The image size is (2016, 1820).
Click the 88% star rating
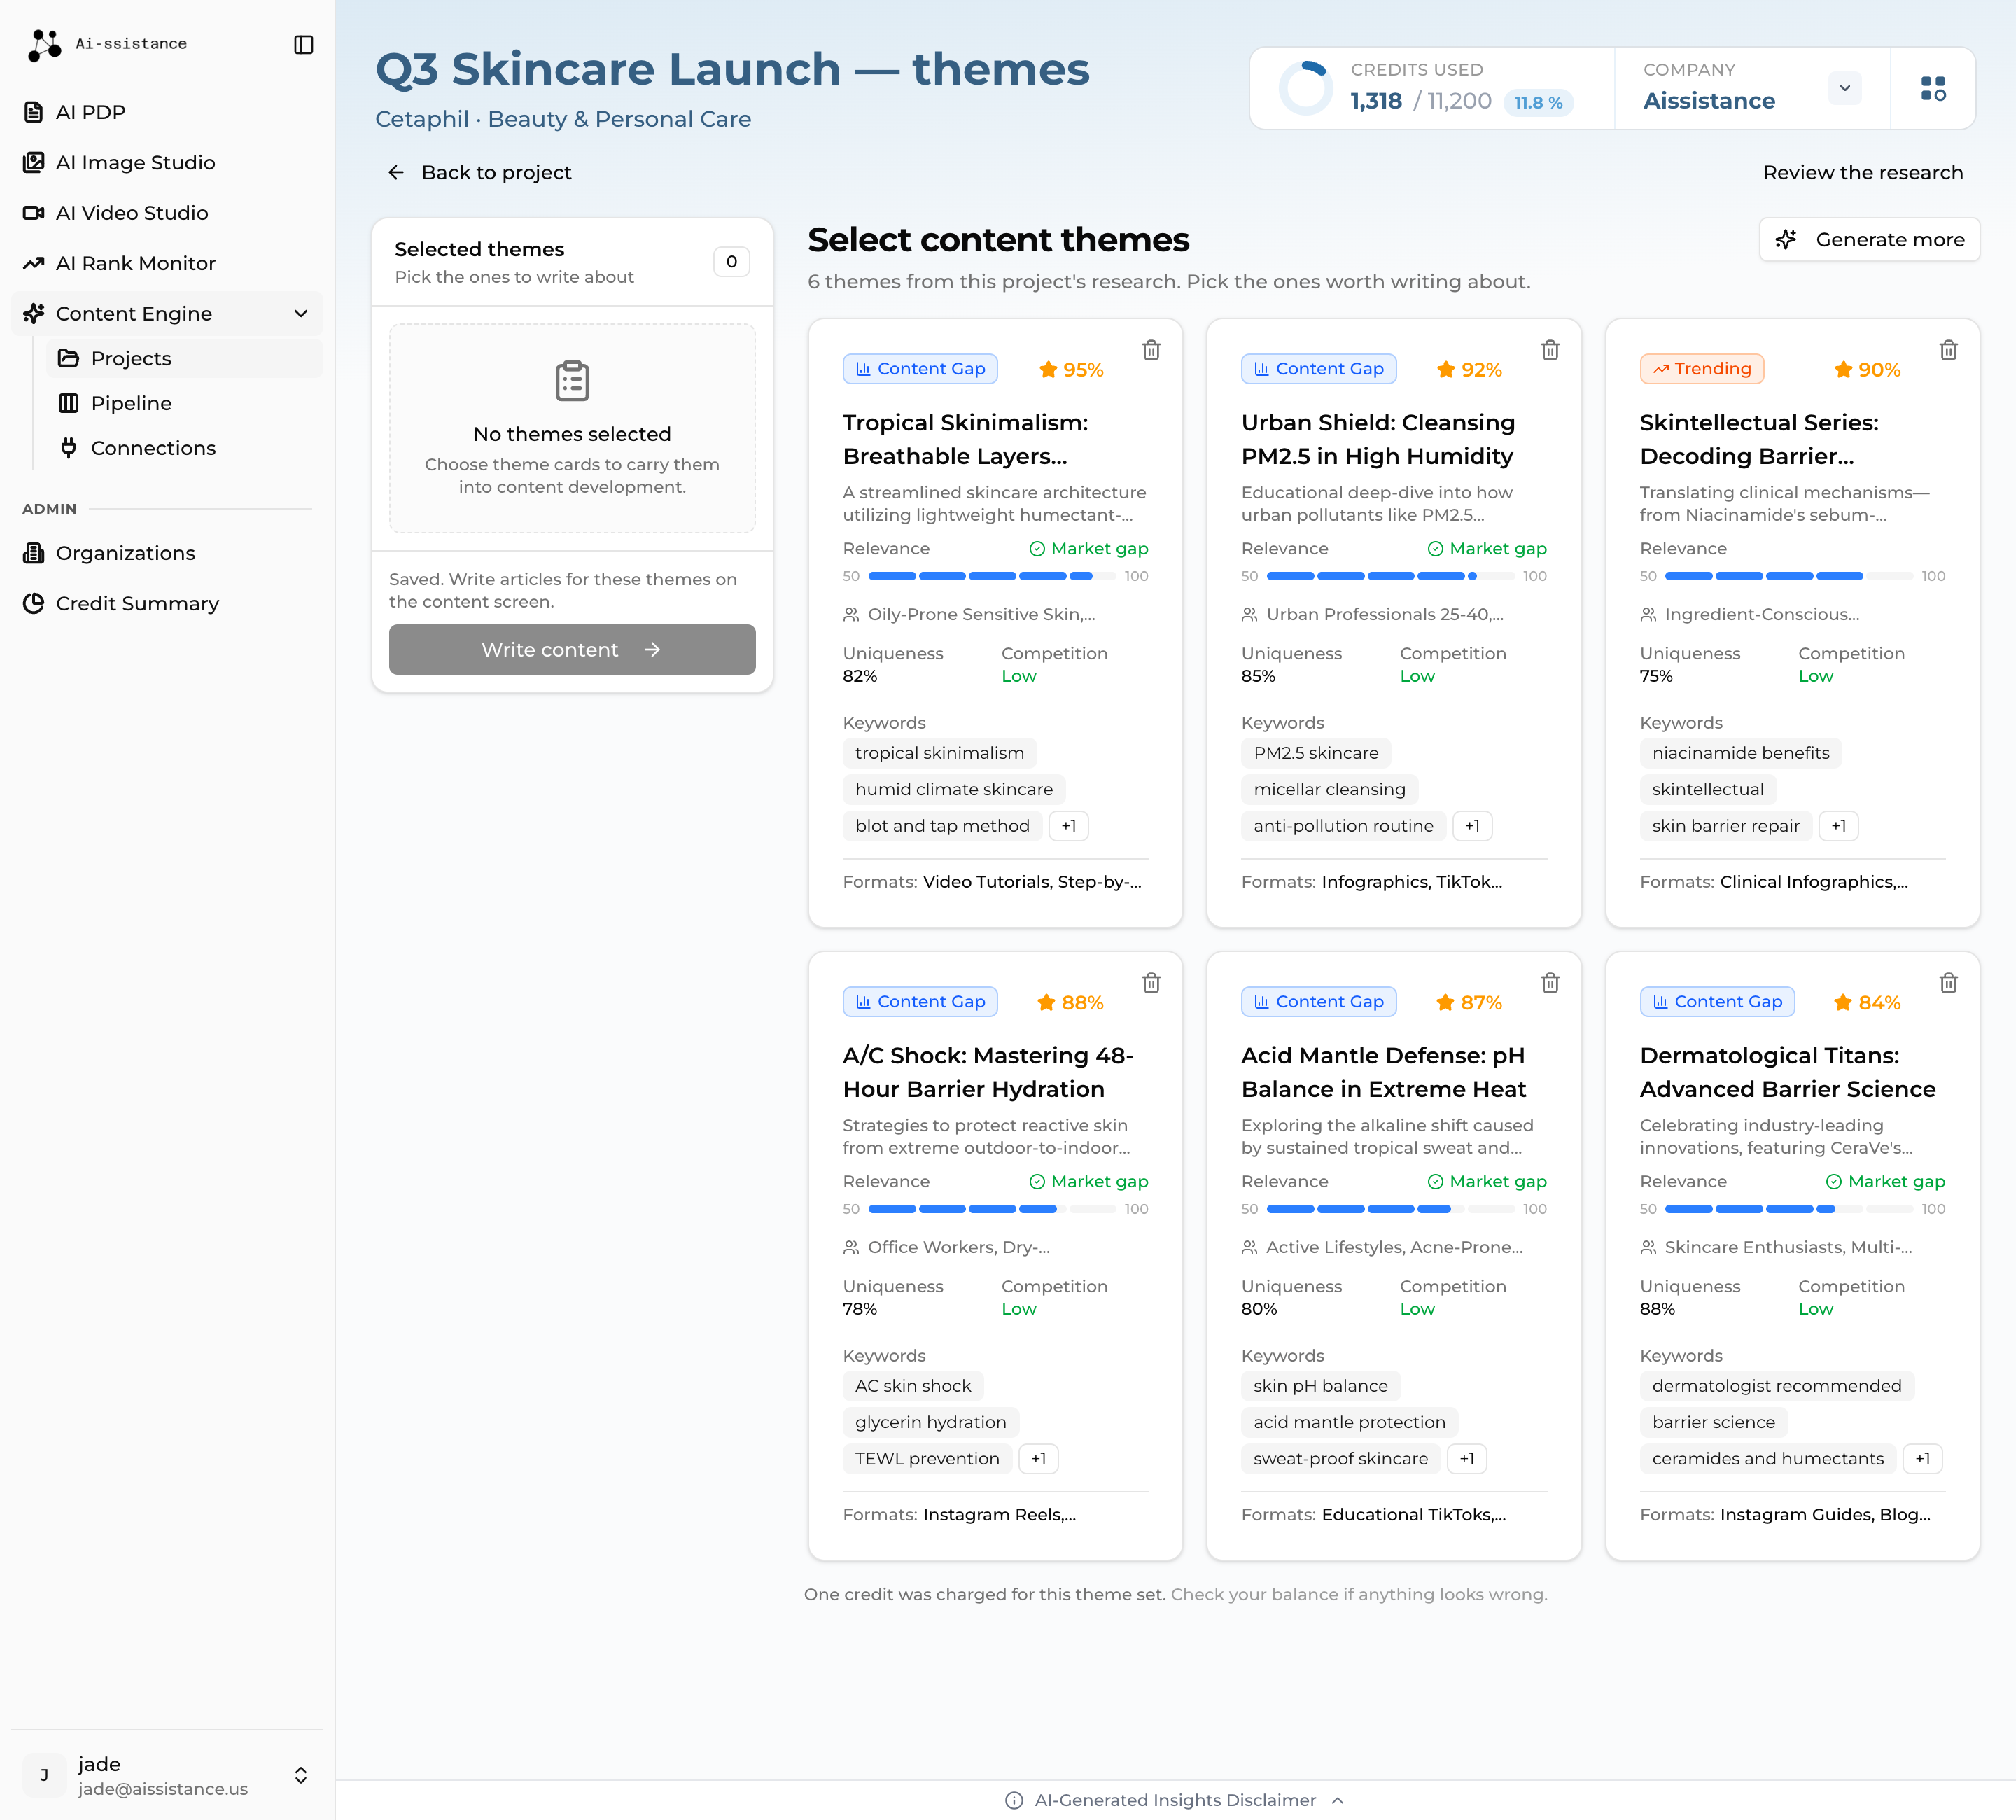coord(1070,1003)
